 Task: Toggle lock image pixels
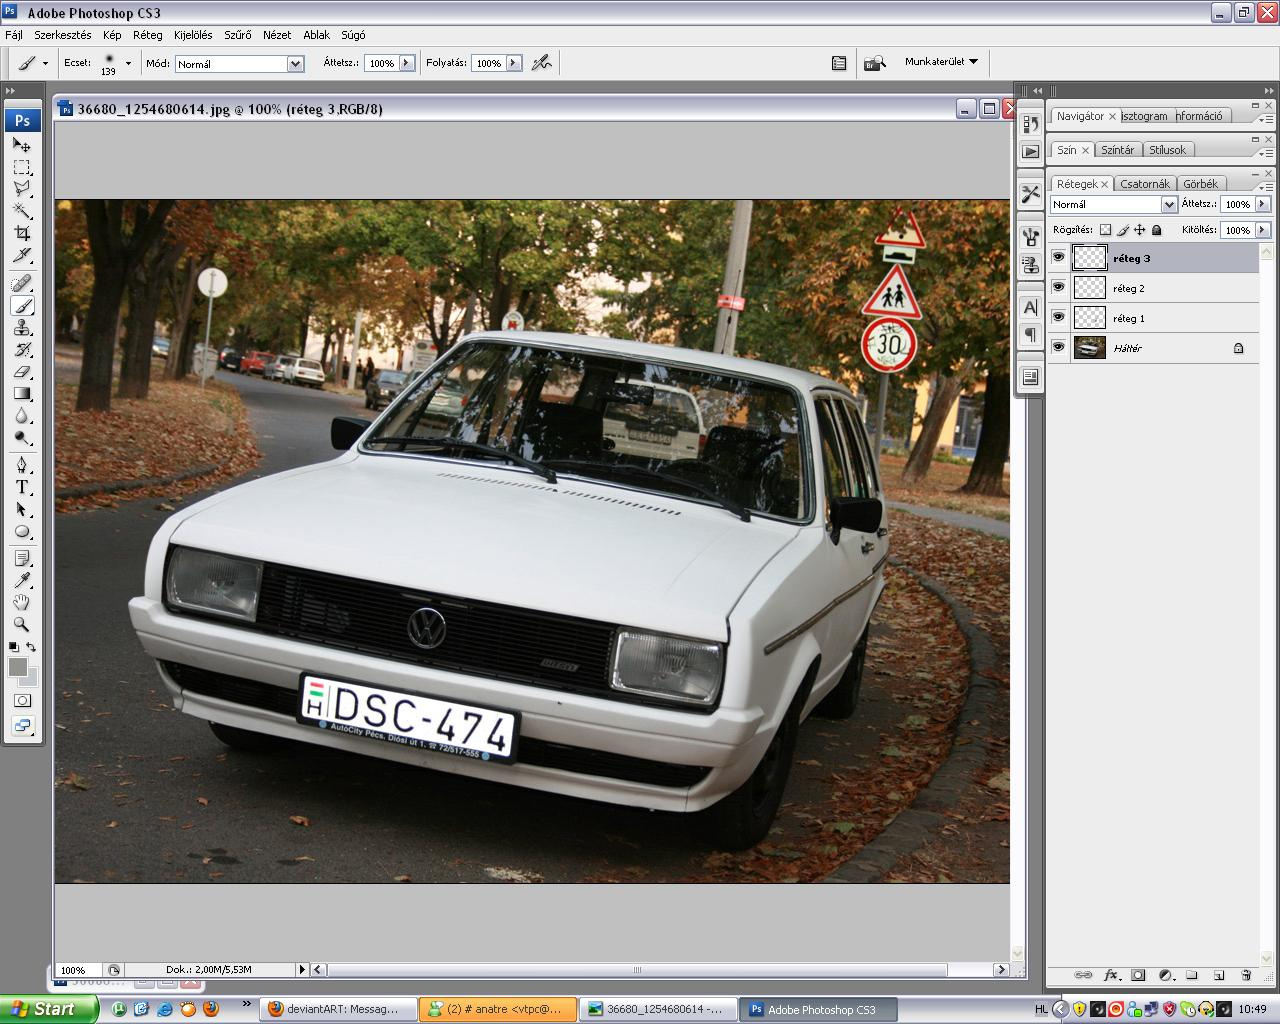(1122, 230)
